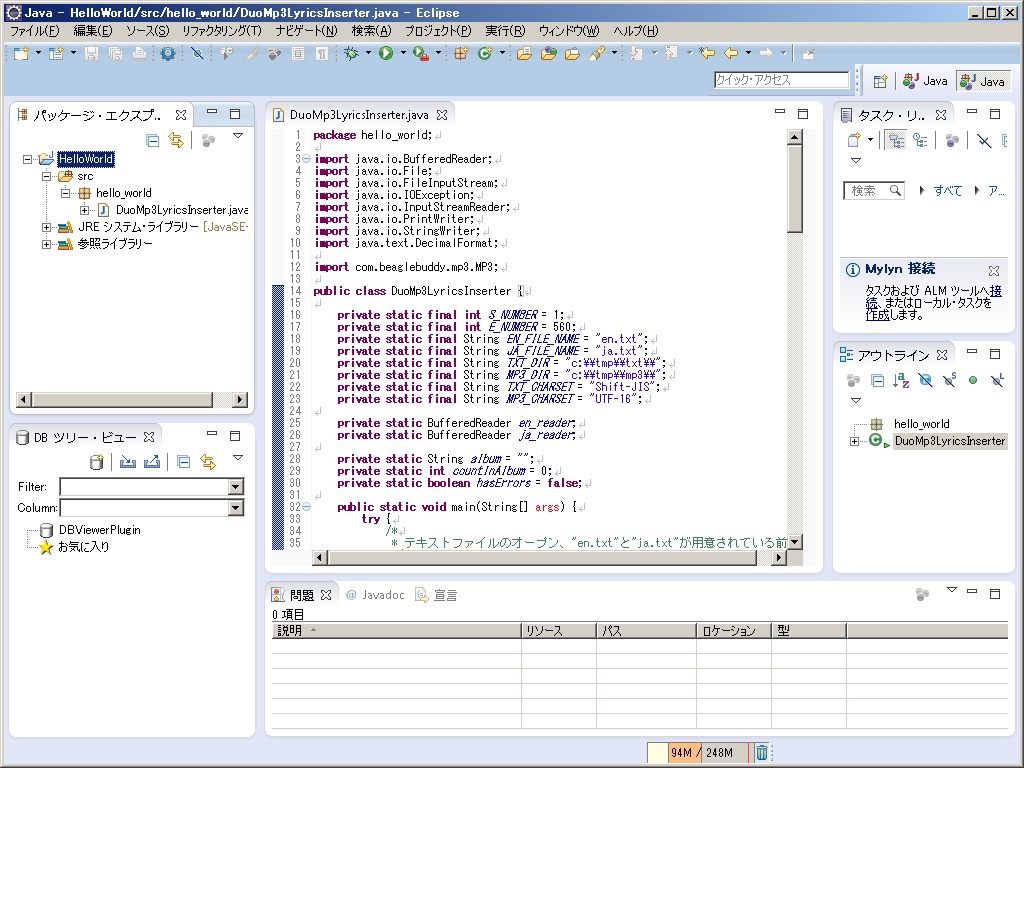This screenshot has height=900, width=1024.
Task: Select DBViewerPlugin tree item
Action: (99, 530)
